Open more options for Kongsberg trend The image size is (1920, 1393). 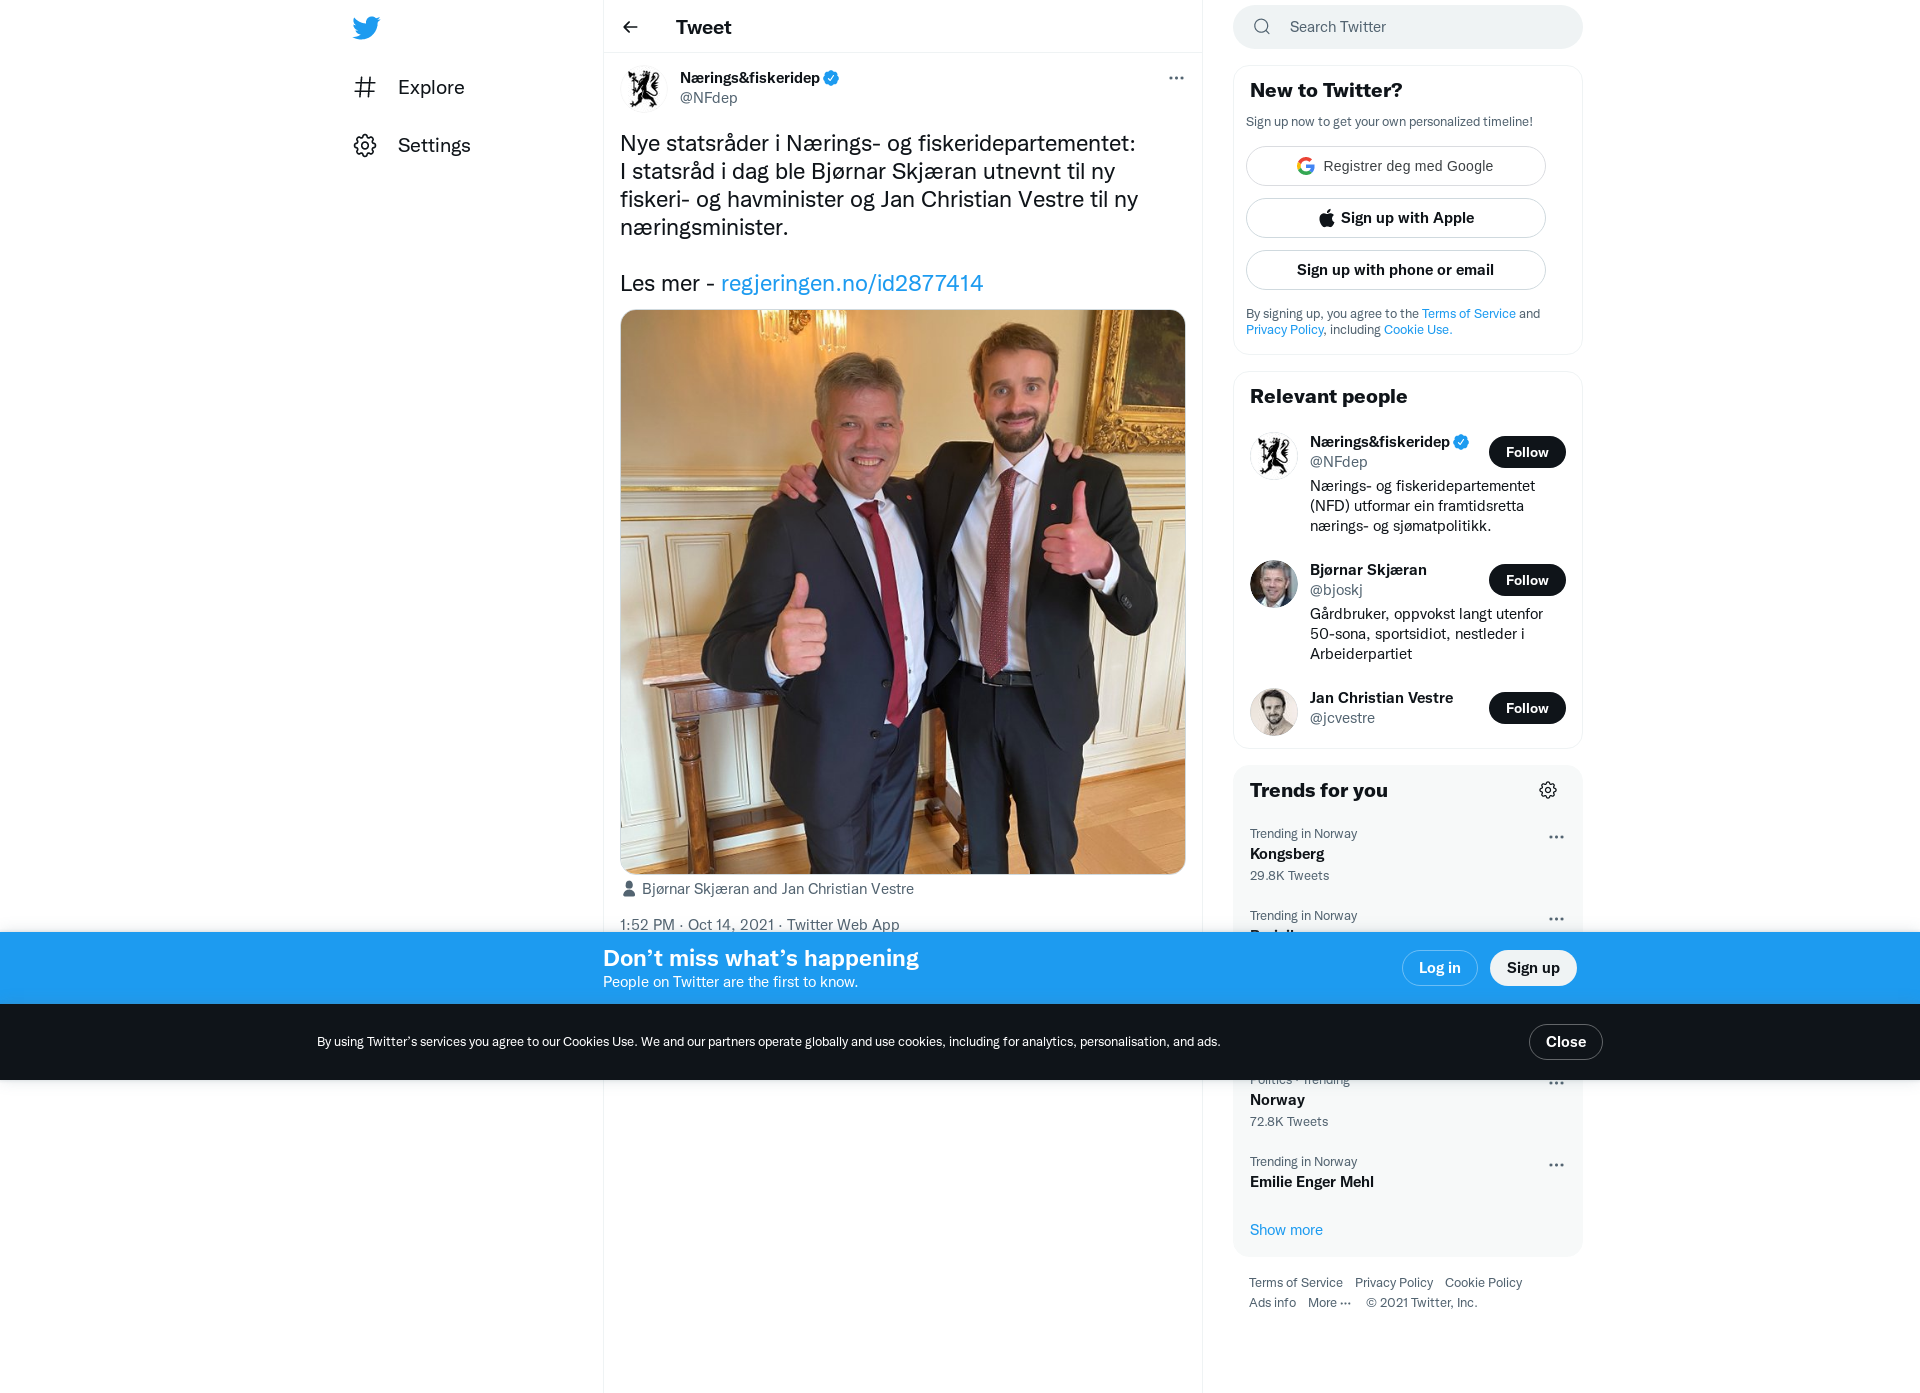point(1556,837)
